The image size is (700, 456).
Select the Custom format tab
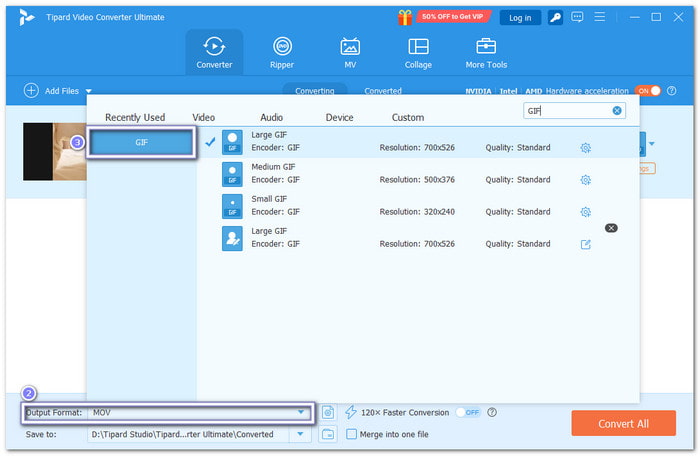[408, 117]
